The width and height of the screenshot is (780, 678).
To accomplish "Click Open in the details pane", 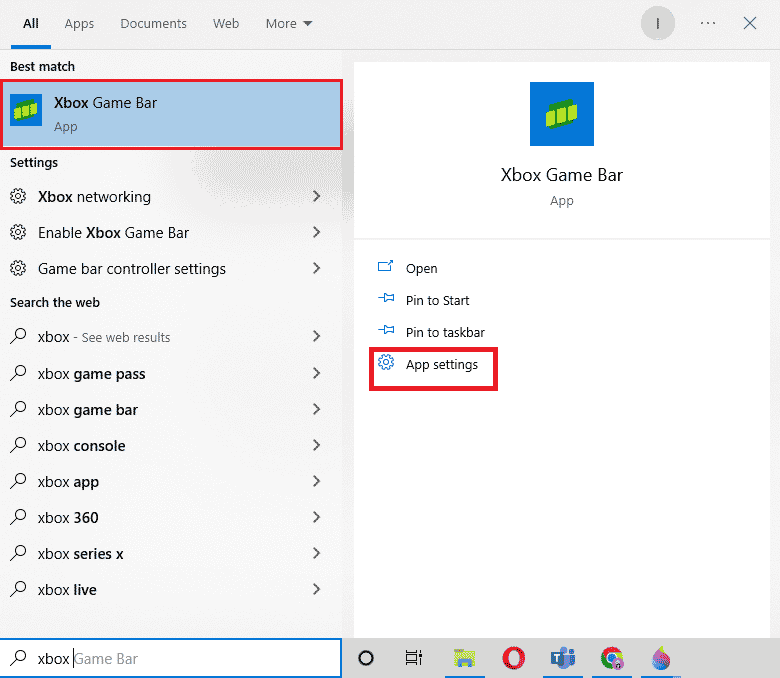I will tap(421, 268).
